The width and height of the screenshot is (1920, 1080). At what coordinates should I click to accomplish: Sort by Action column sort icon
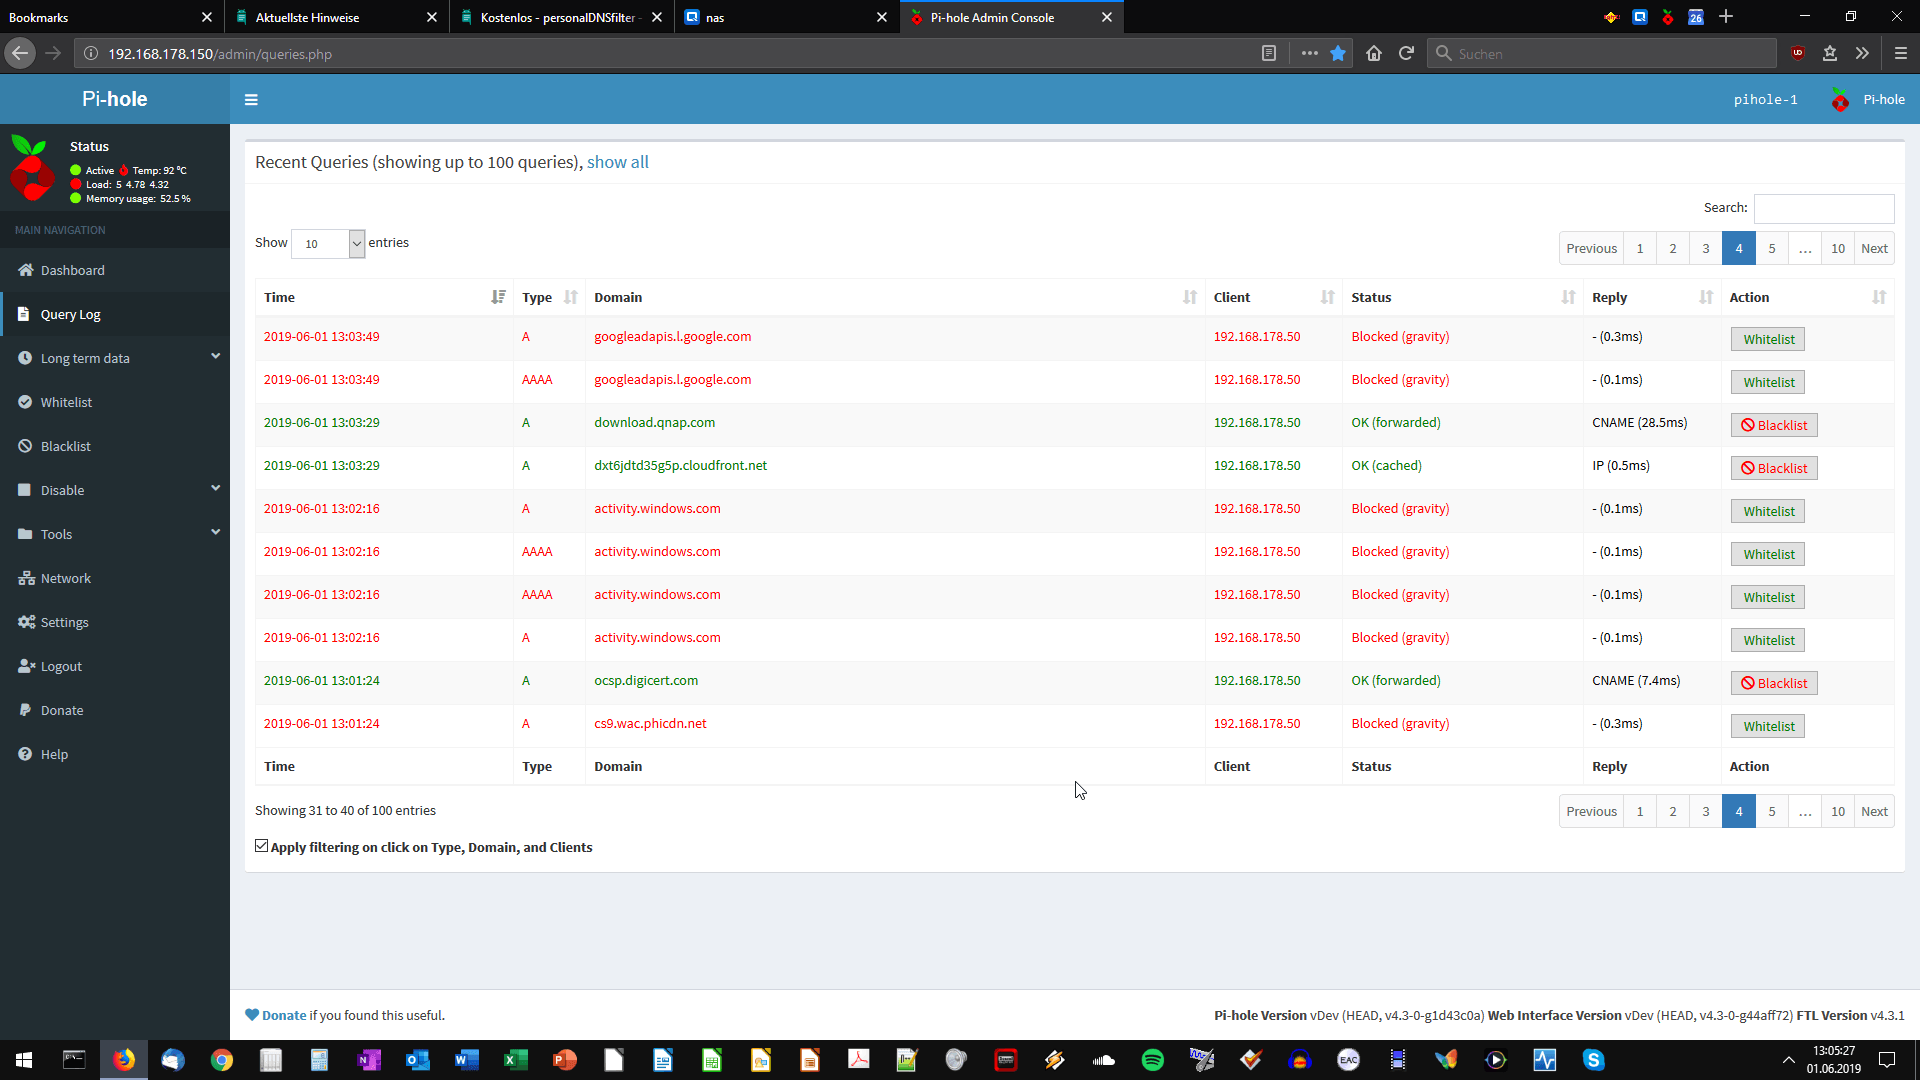coord(1879,298)
